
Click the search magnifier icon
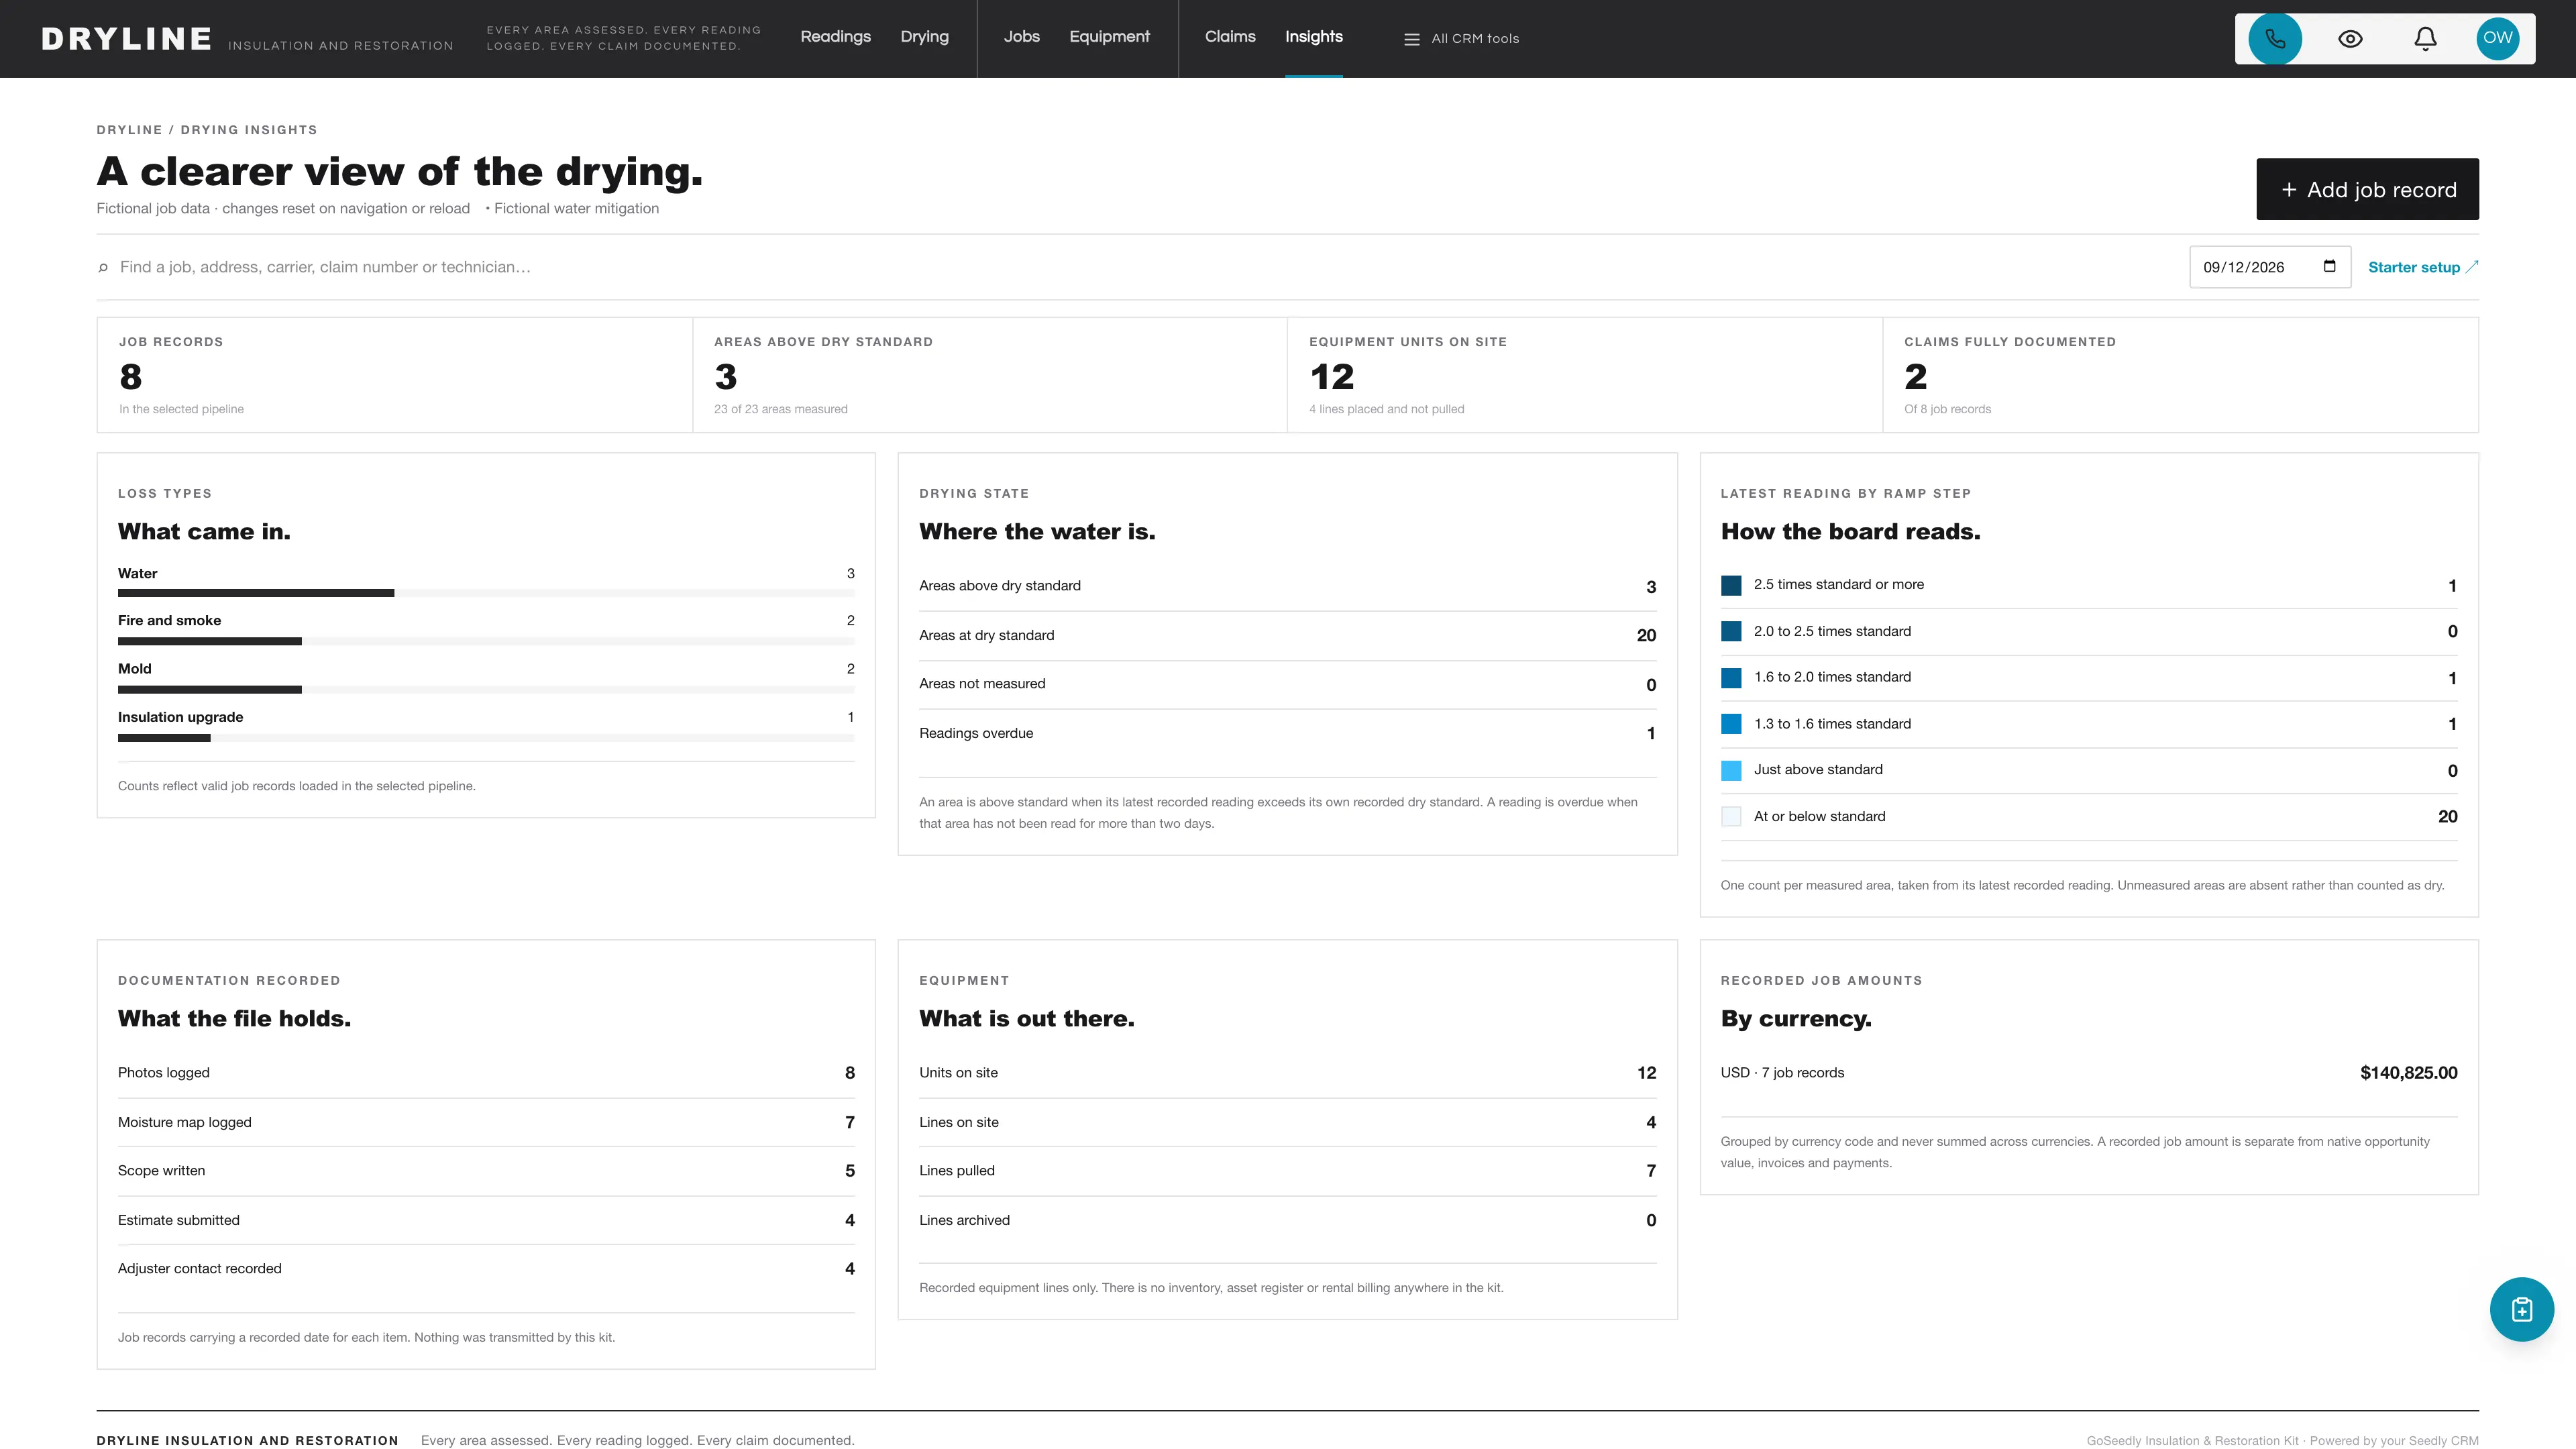103,267
